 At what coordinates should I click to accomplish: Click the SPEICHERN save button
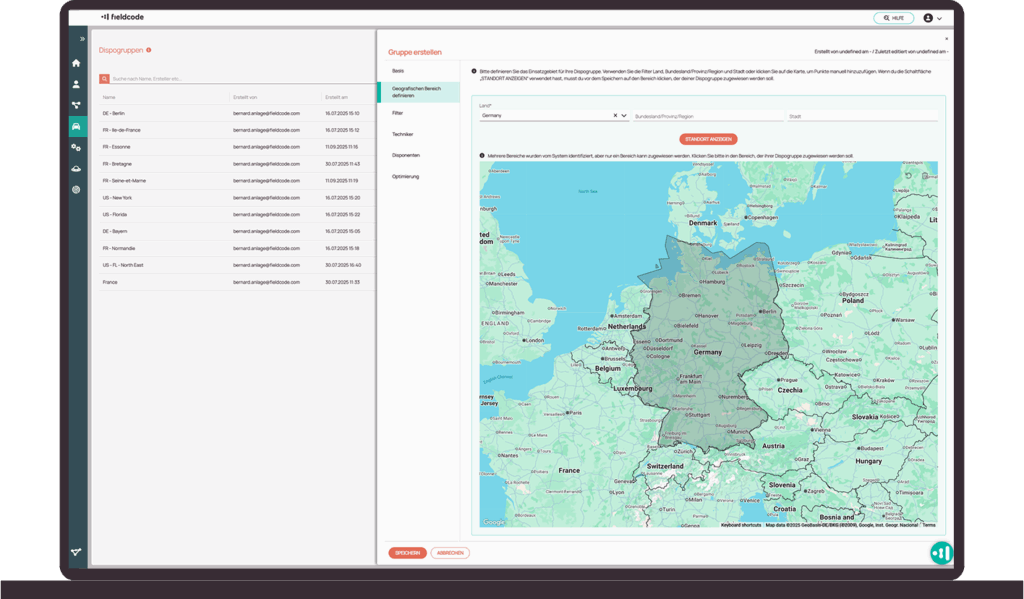tap(407, 552)
